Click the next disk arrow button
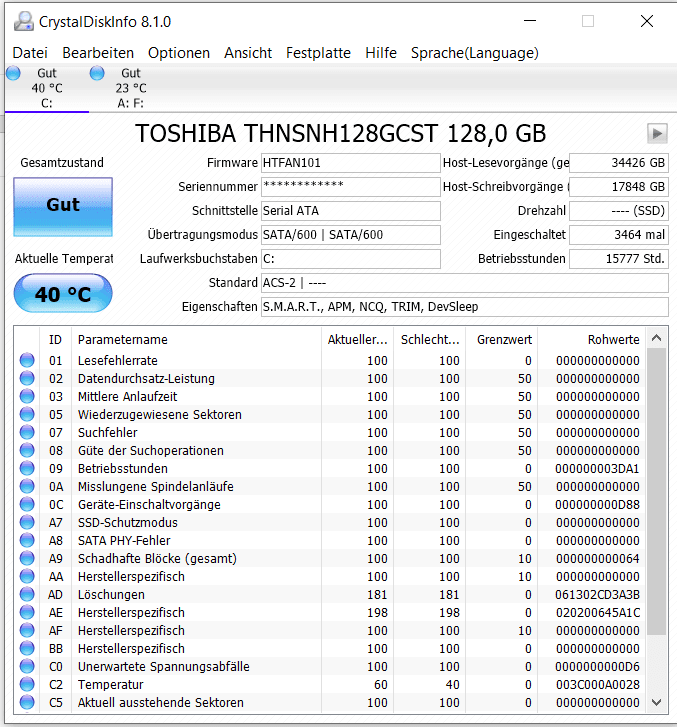 tap(657, 134)
